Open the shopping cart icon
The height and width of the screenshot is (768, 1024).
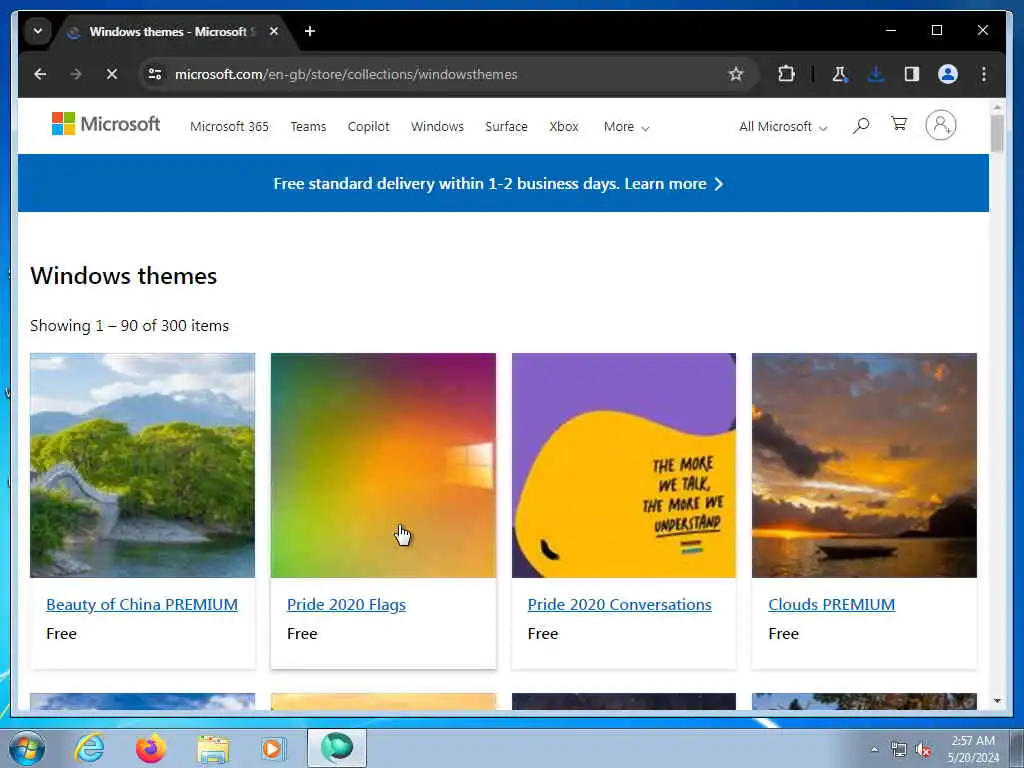pyautogui.click(x=899, y=124)
